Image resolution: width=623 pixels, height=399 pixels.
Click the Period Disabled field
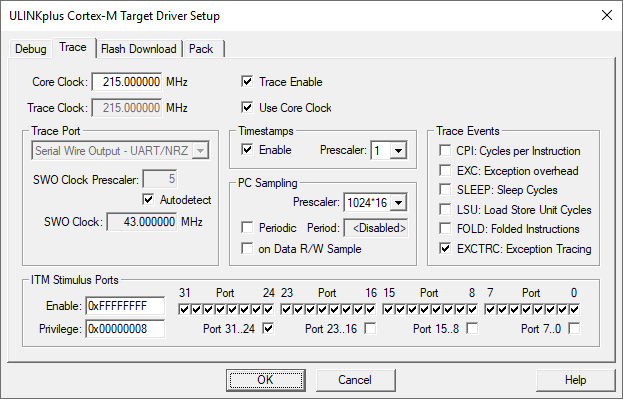click(375, 228)
